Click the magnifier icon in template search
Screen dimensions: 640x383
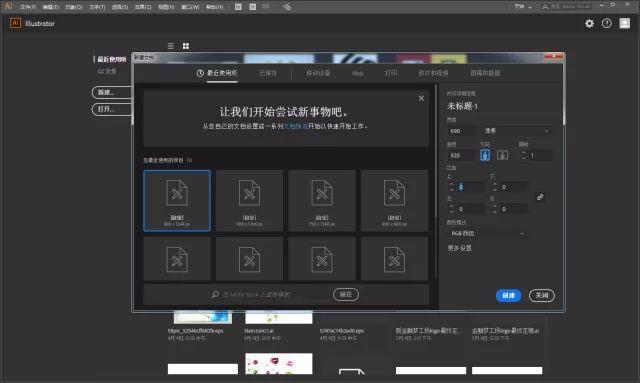point(215,294)
